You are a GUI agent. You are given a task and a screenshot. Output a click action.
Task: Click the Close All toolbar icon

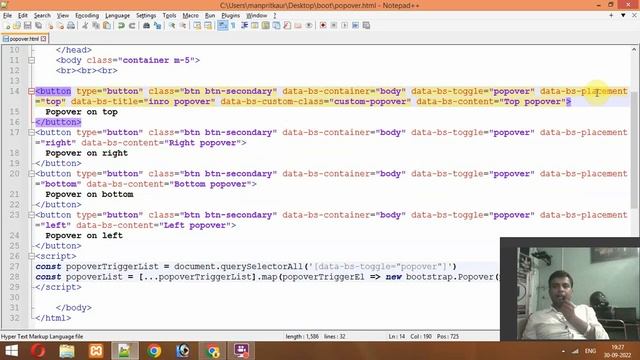point(60,25)
